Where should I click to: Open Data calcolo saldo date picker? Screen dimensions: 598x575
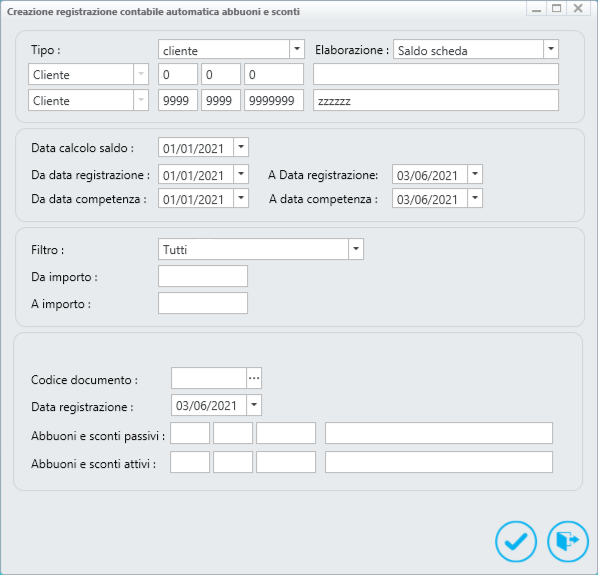click(x=241, y=147)
